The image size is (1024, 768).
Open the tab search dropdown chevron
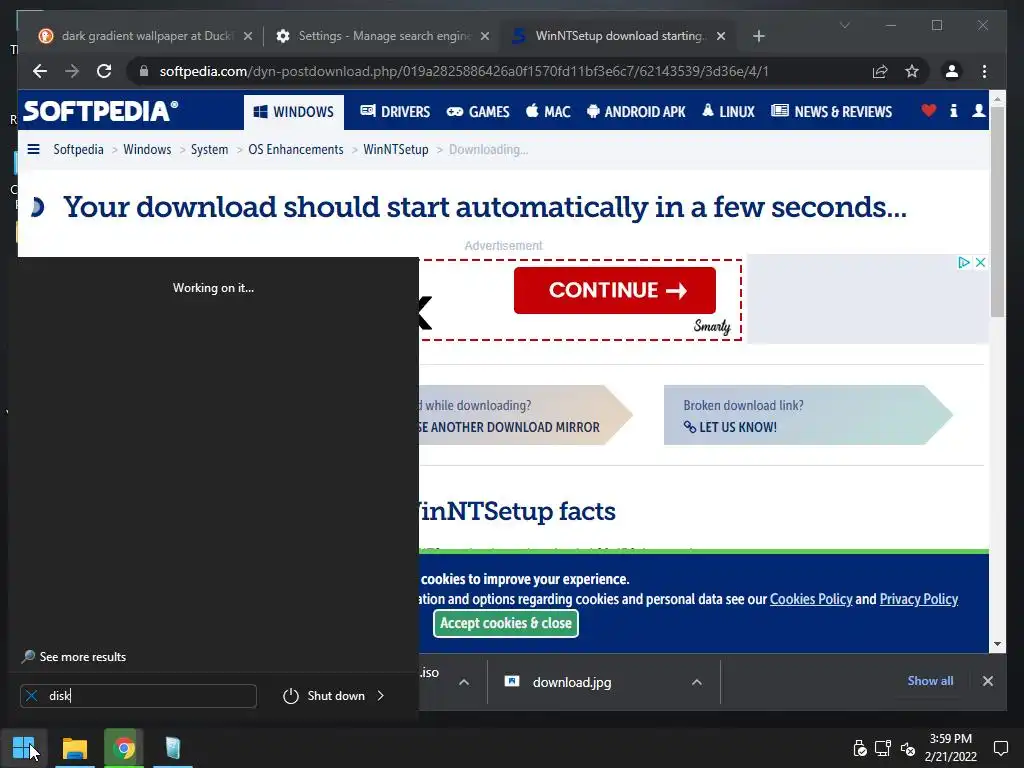coord(844,25)
